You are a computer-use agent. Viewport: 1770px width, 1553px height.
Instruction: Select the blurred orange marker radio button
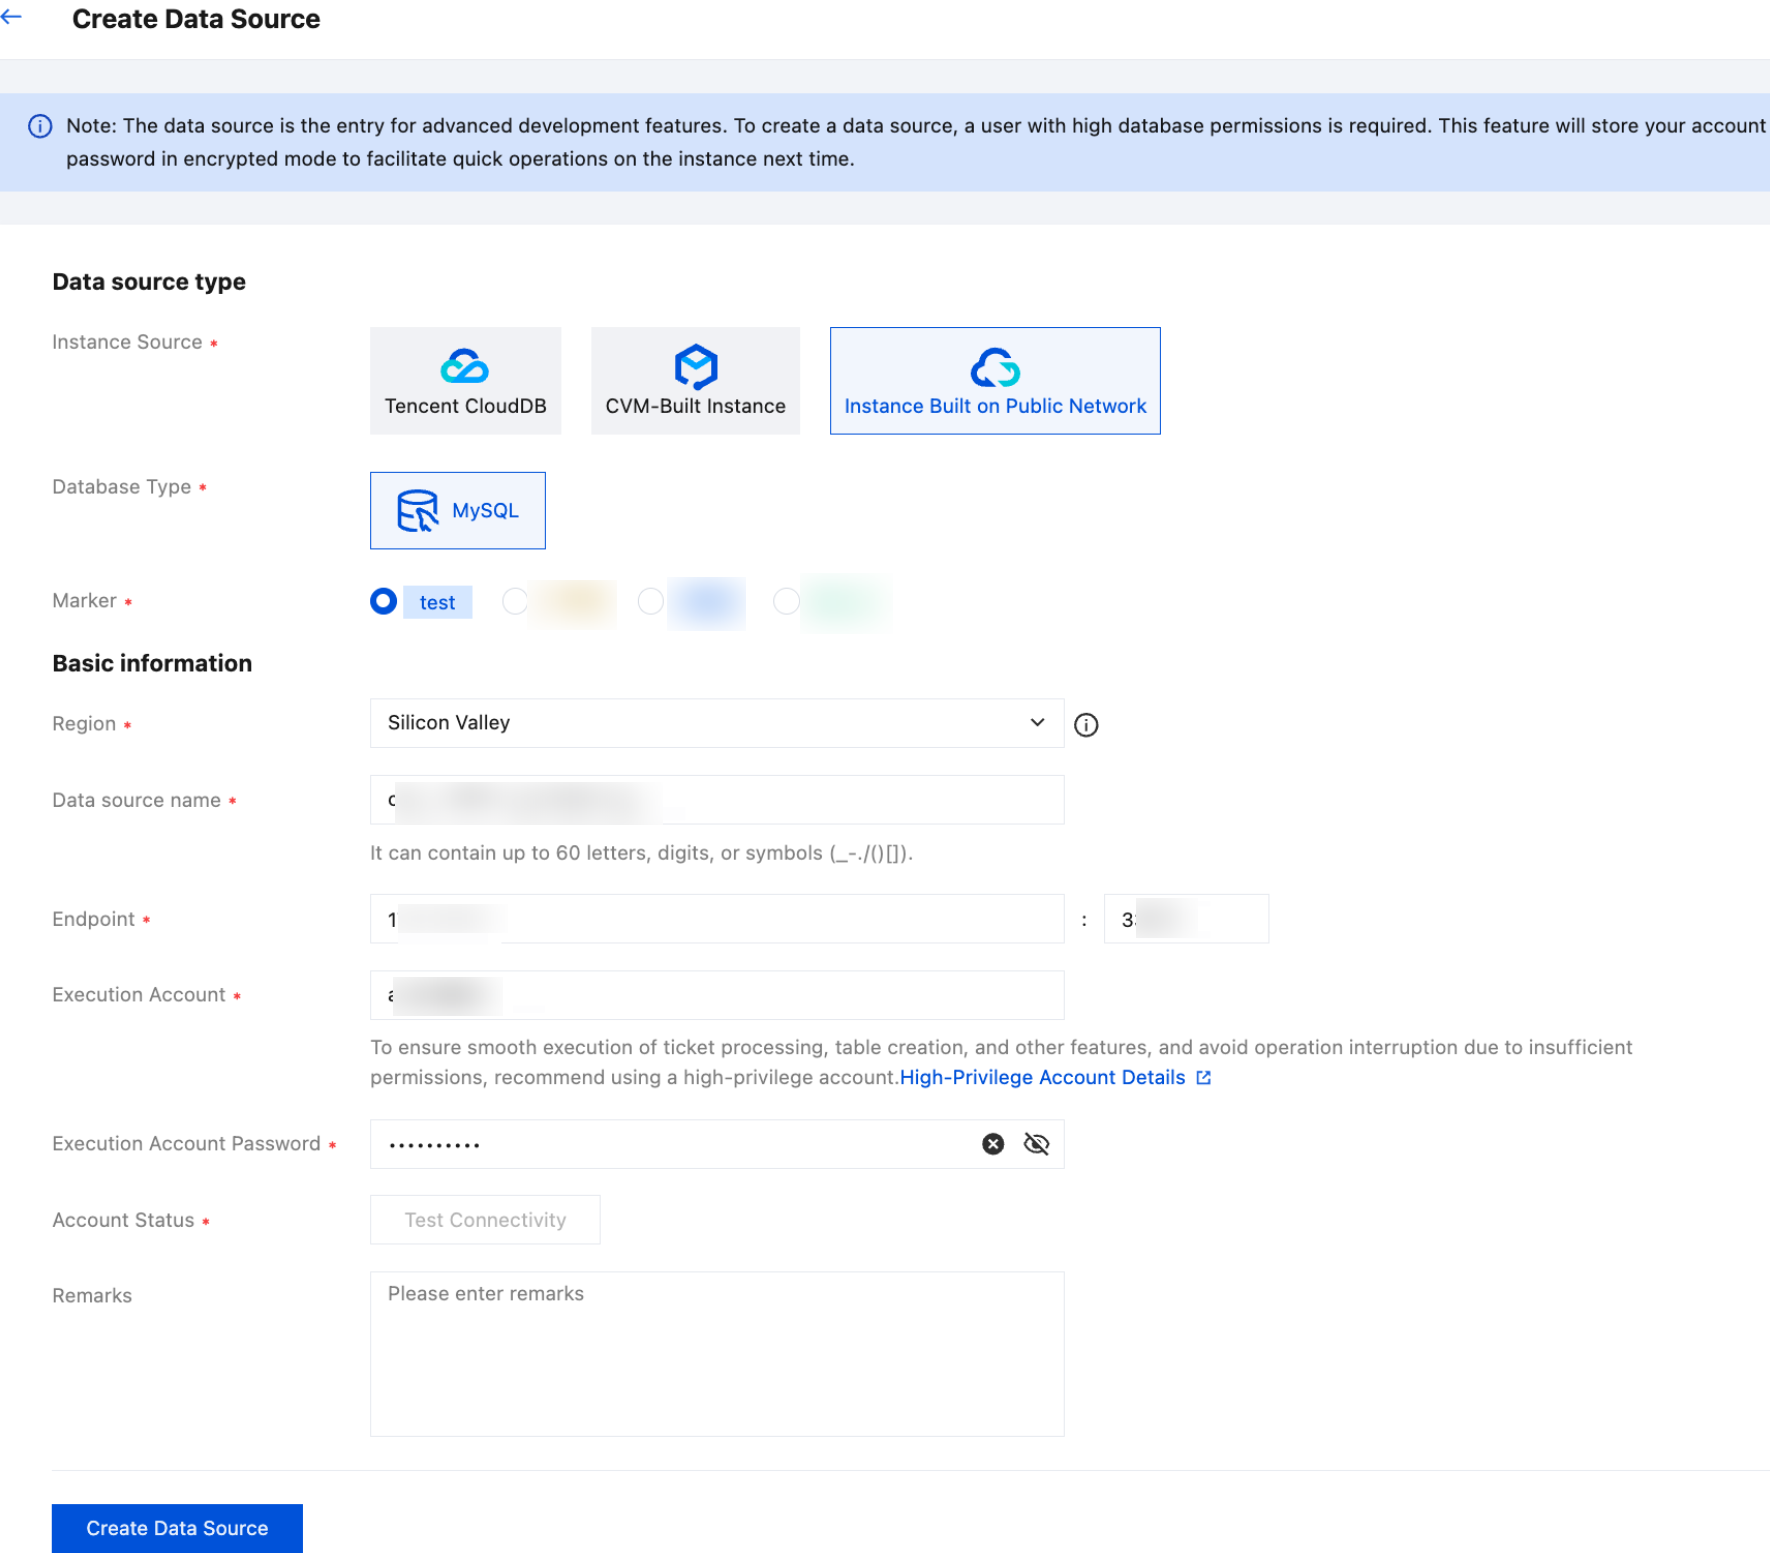coord(515,601)
